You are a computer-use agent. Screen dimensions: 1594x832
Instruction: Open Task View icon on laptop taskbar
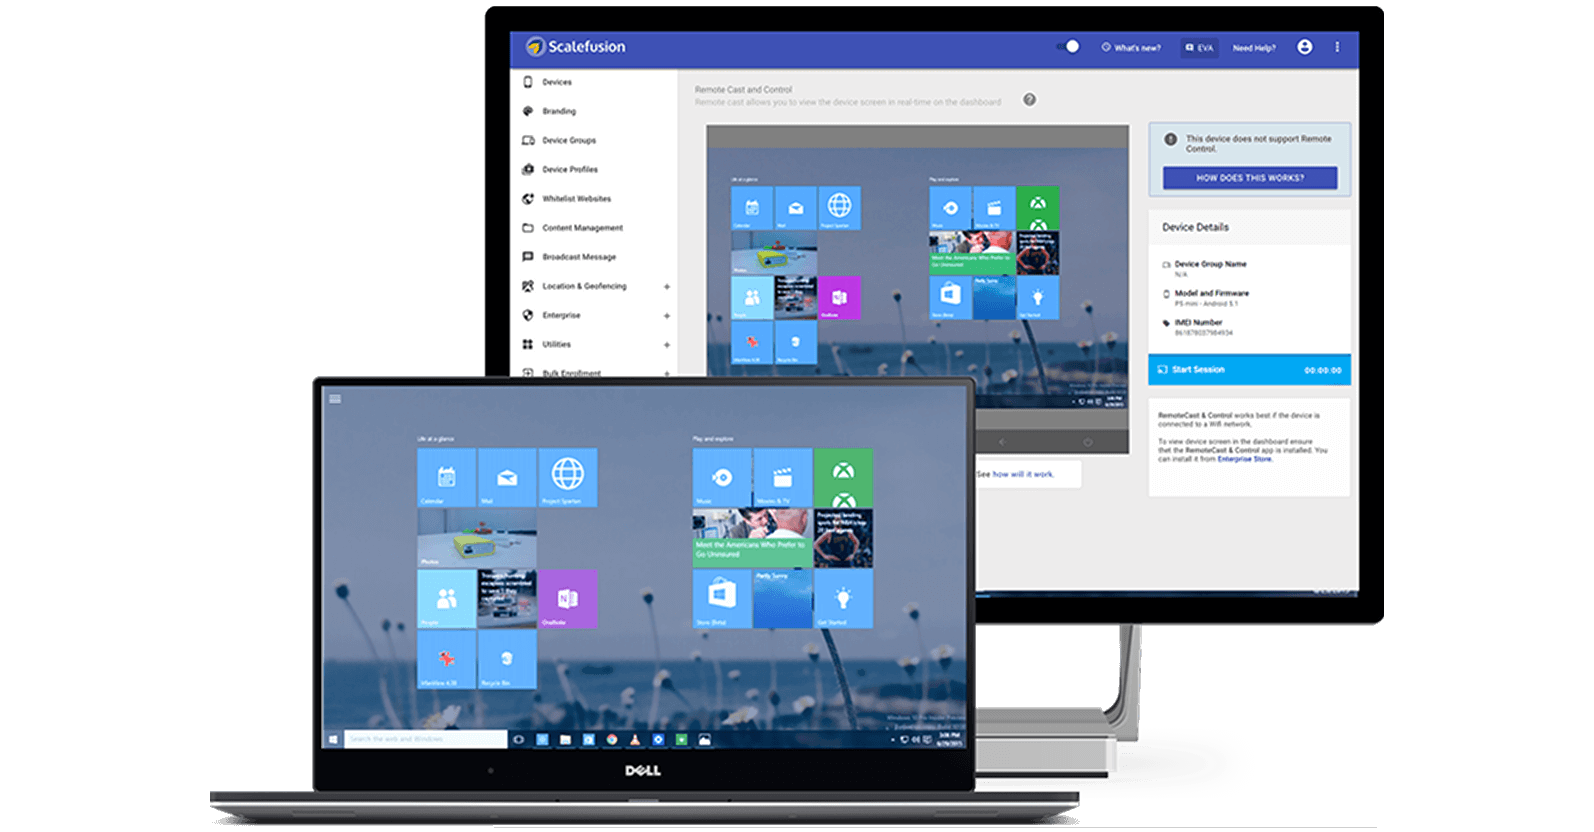click(518, 740)
